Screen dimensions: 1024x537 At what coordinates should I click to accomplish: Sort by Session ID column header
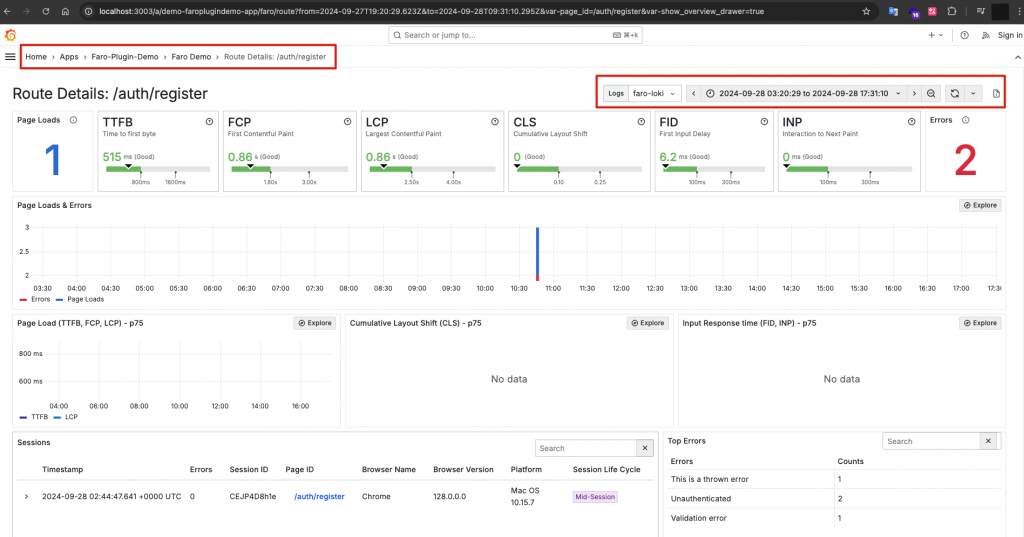(249, 470)
